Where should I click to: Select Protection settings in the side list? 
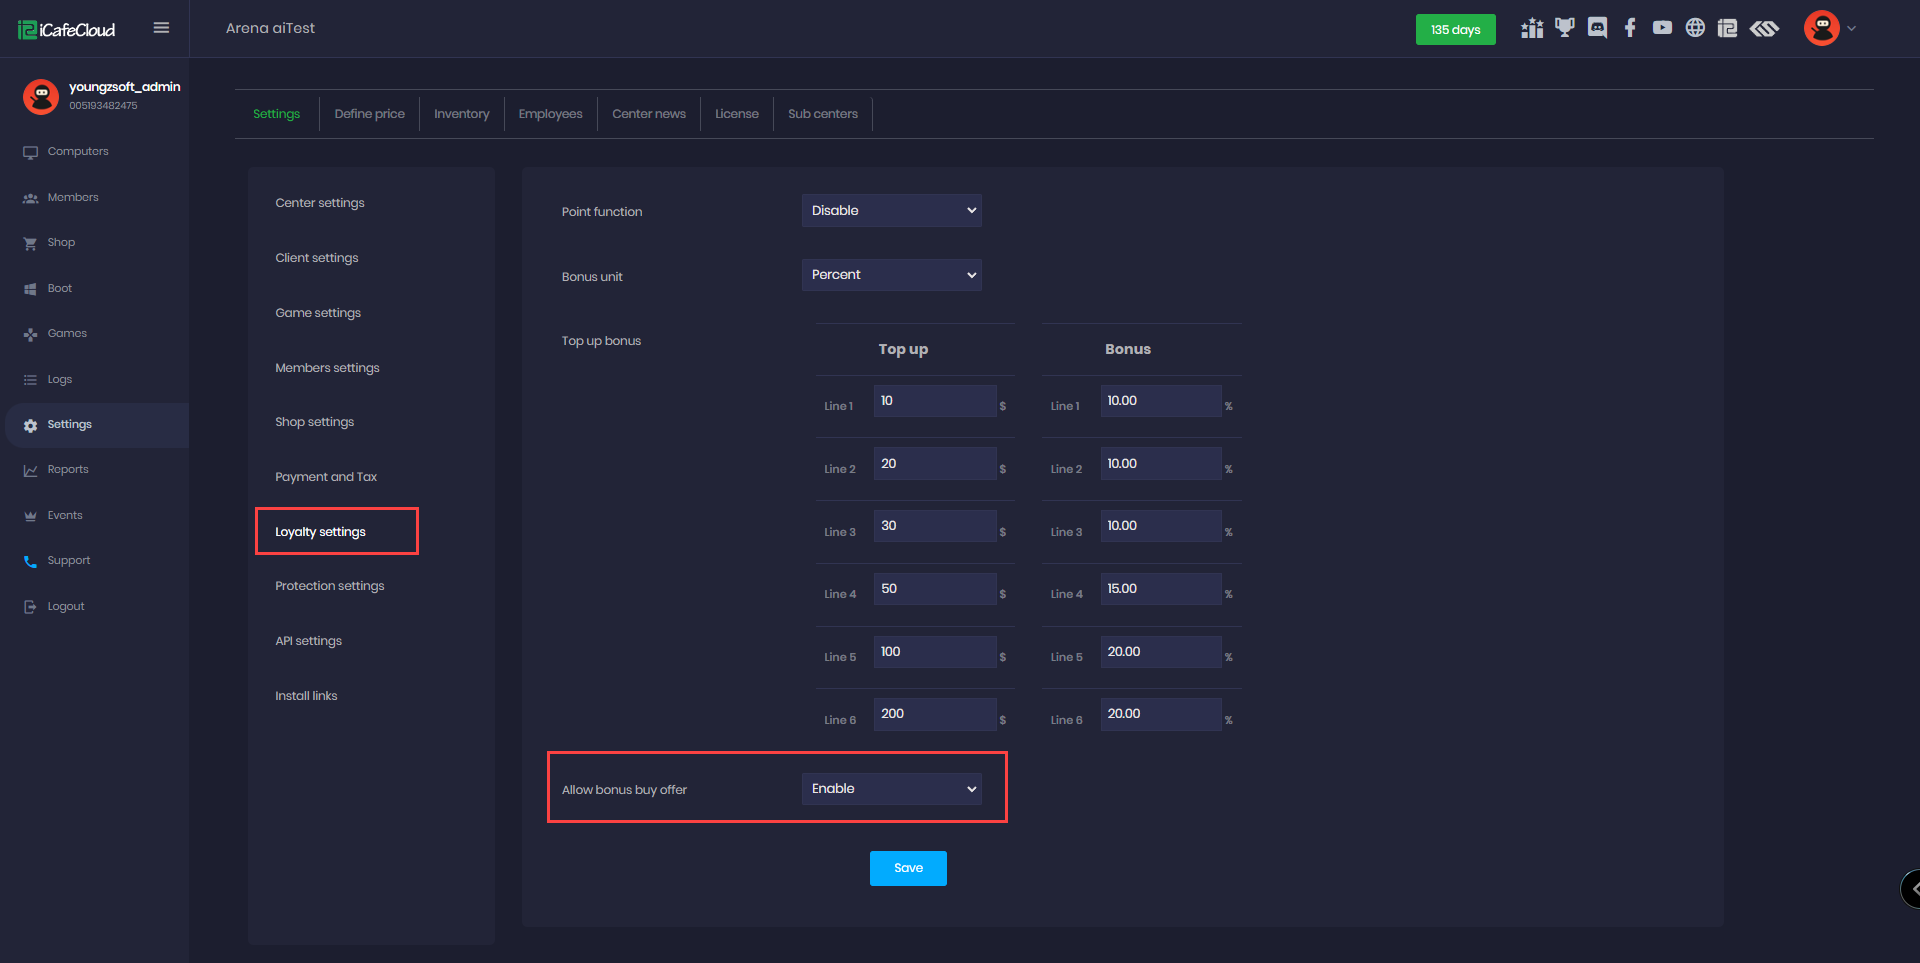tap(329, 586)
